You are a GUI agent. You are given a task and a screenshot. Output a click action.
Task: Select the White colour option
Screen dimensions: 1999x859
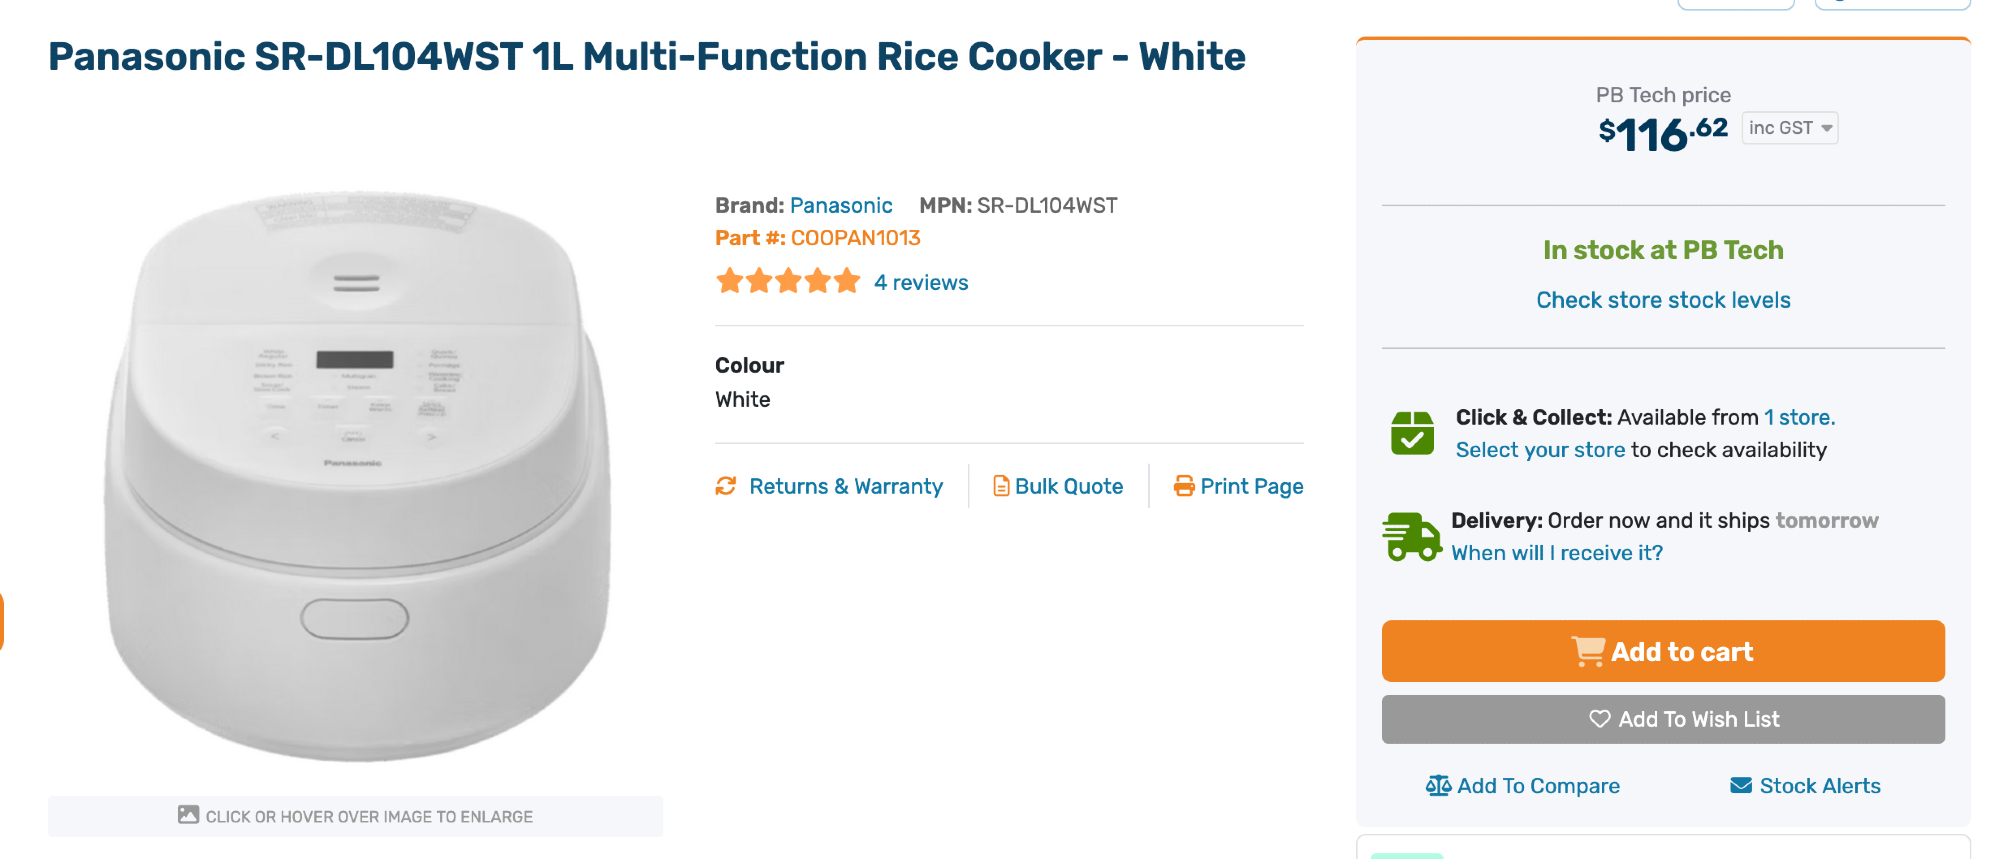pyautogui.click(x=743, y=400)
